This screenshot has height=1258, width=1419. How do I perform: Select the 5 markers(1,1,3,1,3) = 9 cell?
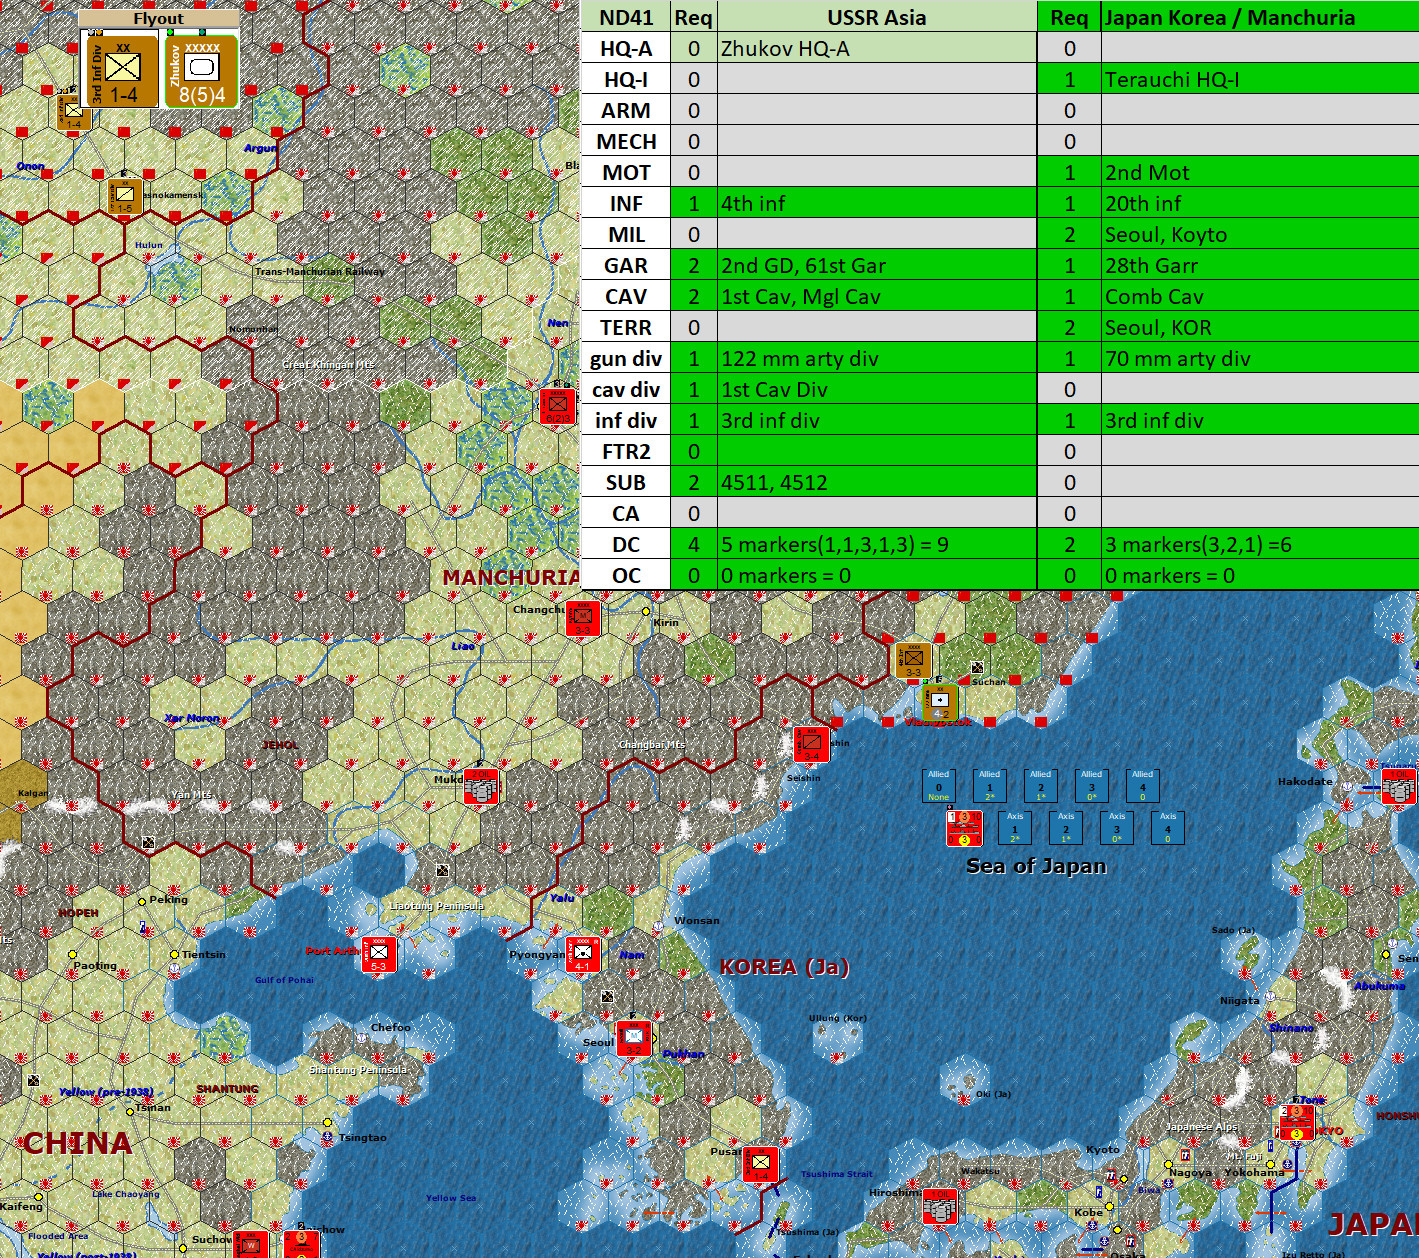(x=877, y=544)
